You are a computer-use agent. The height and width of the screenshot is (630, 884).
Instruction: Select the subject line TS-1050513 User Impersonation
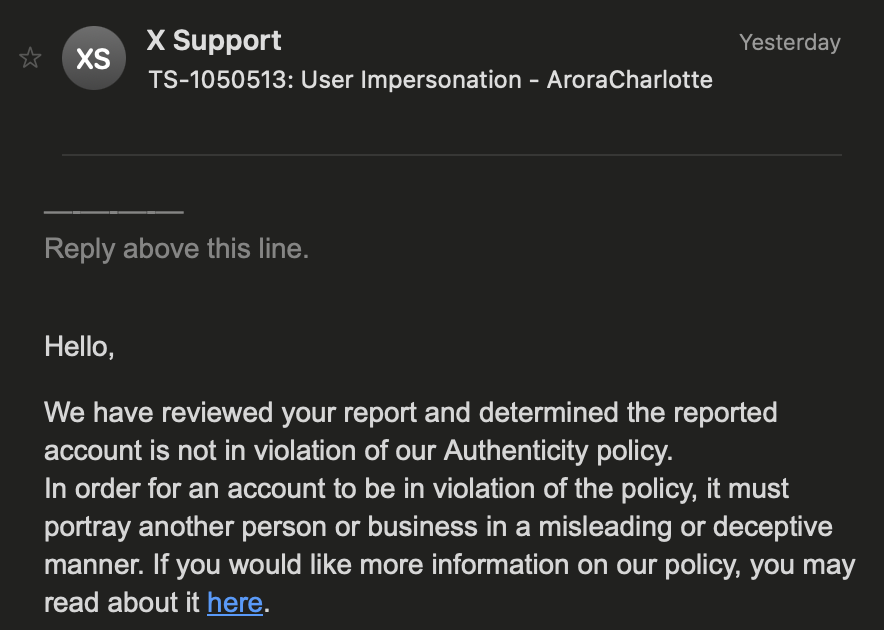click(x=430, y=80)
